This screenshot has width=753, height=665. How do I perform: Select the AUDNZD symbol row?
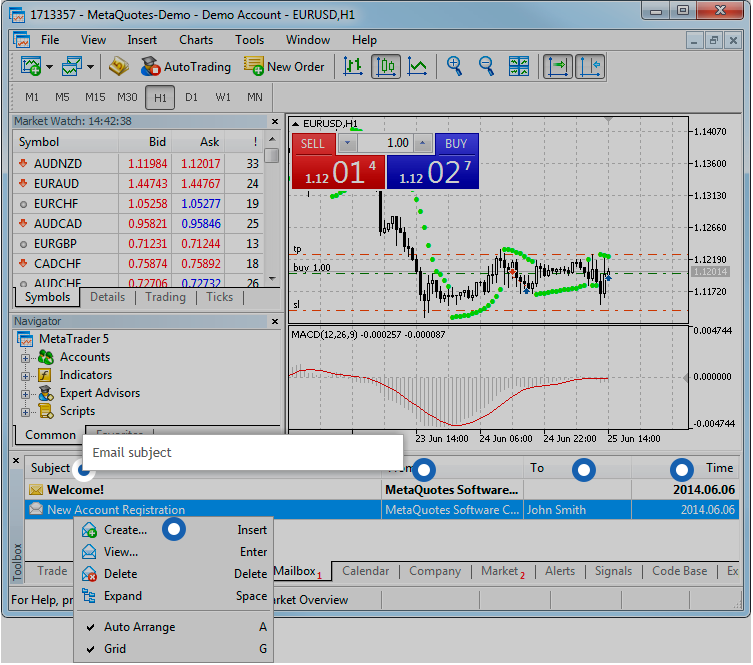pos(139,163)
